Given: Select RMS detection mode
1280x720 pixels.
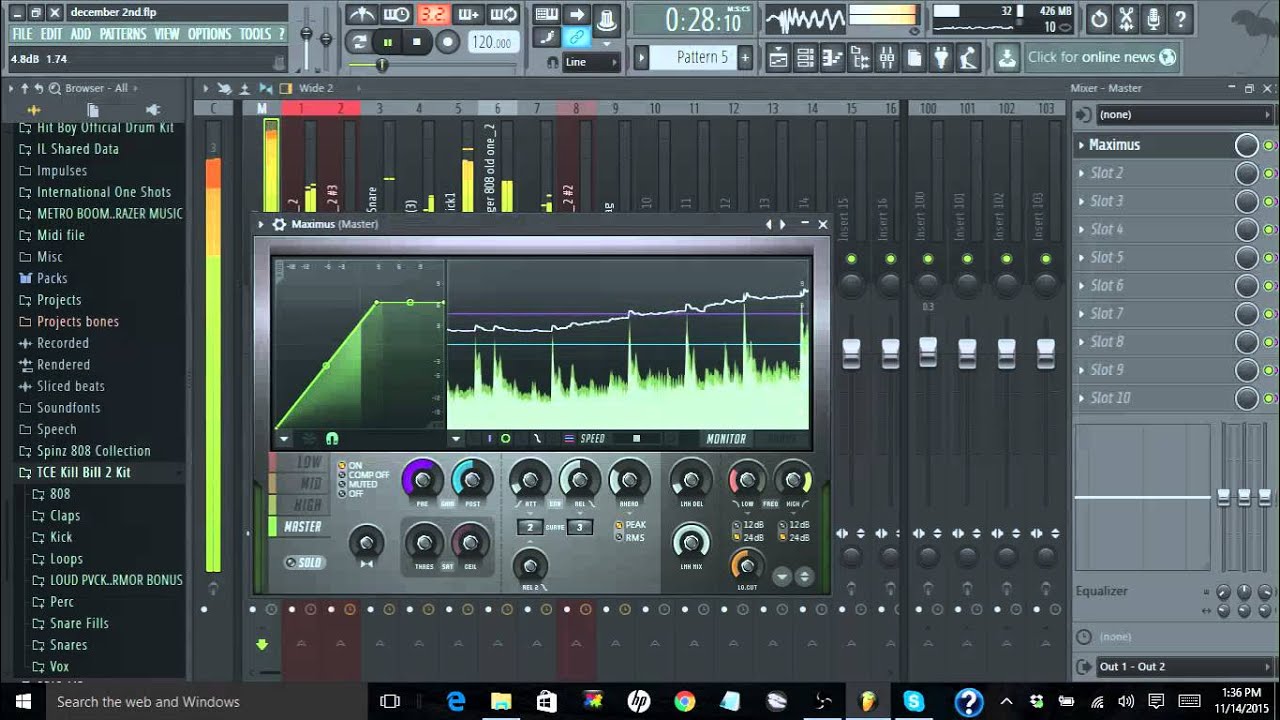Looking at the screenshot, I should (x=630, y=538).
